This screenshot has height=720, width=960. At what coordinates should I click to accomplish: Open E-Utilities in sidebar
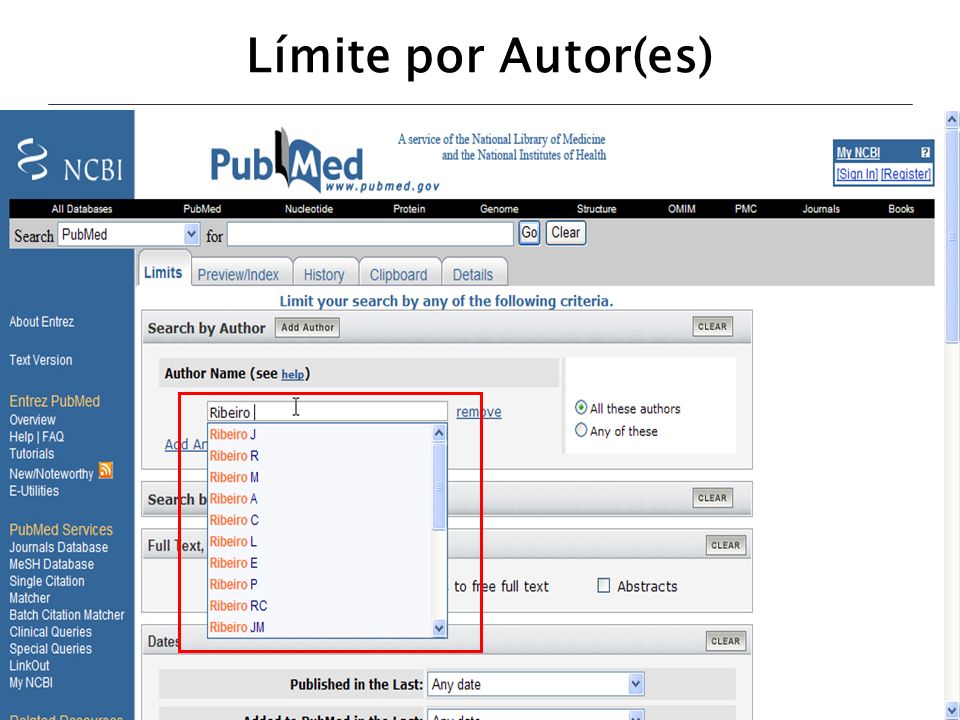(x=34, y=491)
